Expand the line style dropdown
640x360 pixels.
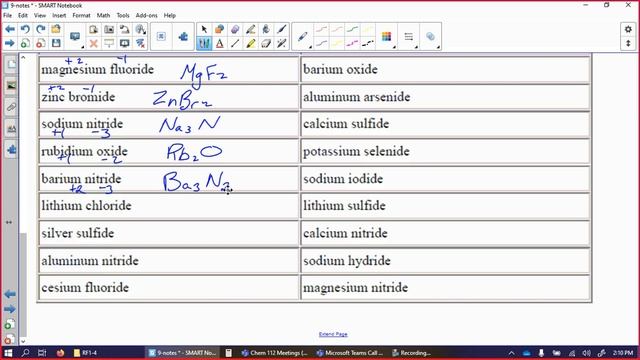(x=416, y=47)
